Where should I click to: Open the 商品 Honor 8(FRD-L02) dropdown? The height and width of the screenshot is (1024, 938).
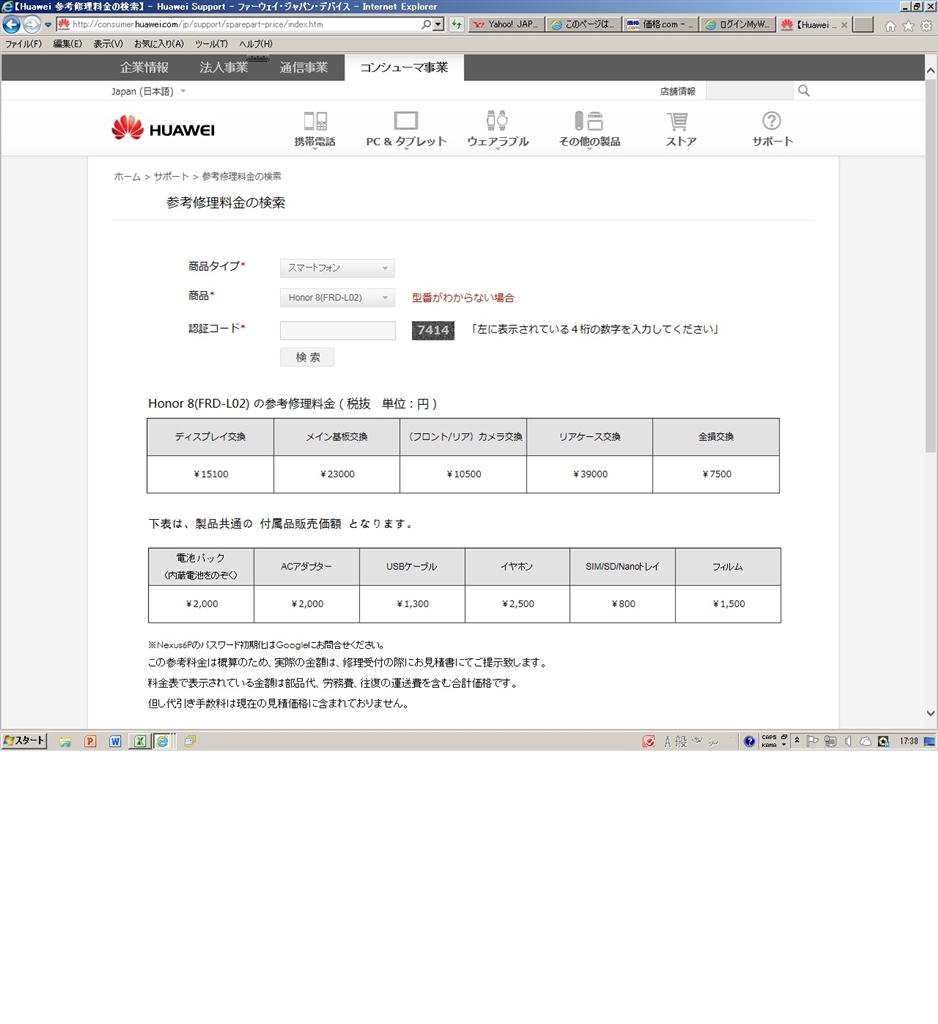[337, 298]
